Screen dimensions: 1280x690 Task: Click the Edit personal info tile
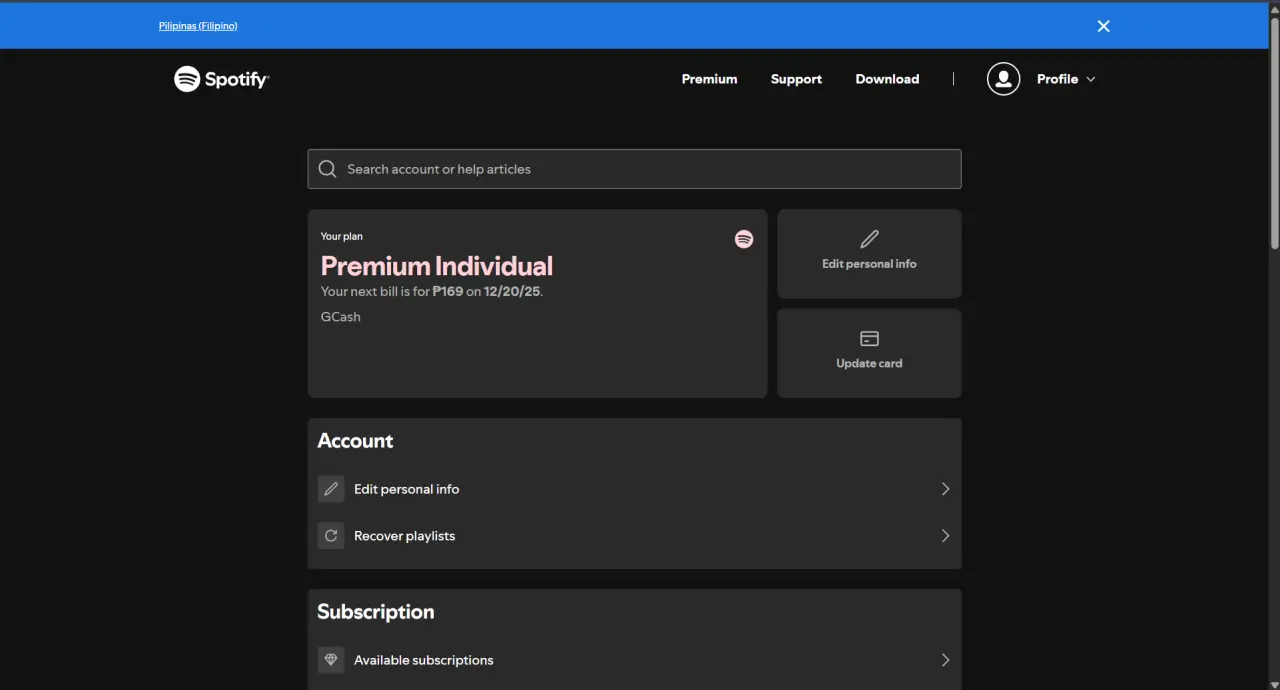pyautogui.click(x=869, y=254)
